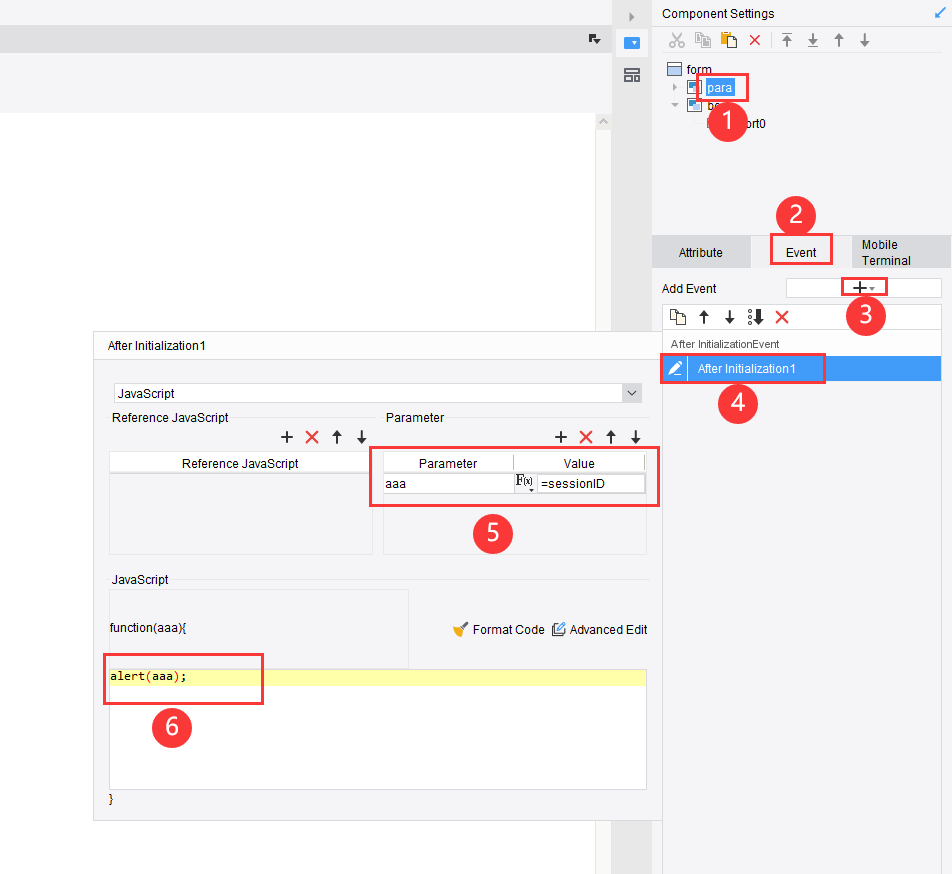Viewport: 952px width, 874px height.
Task: Click the Value column header
Action: [579, 464]
